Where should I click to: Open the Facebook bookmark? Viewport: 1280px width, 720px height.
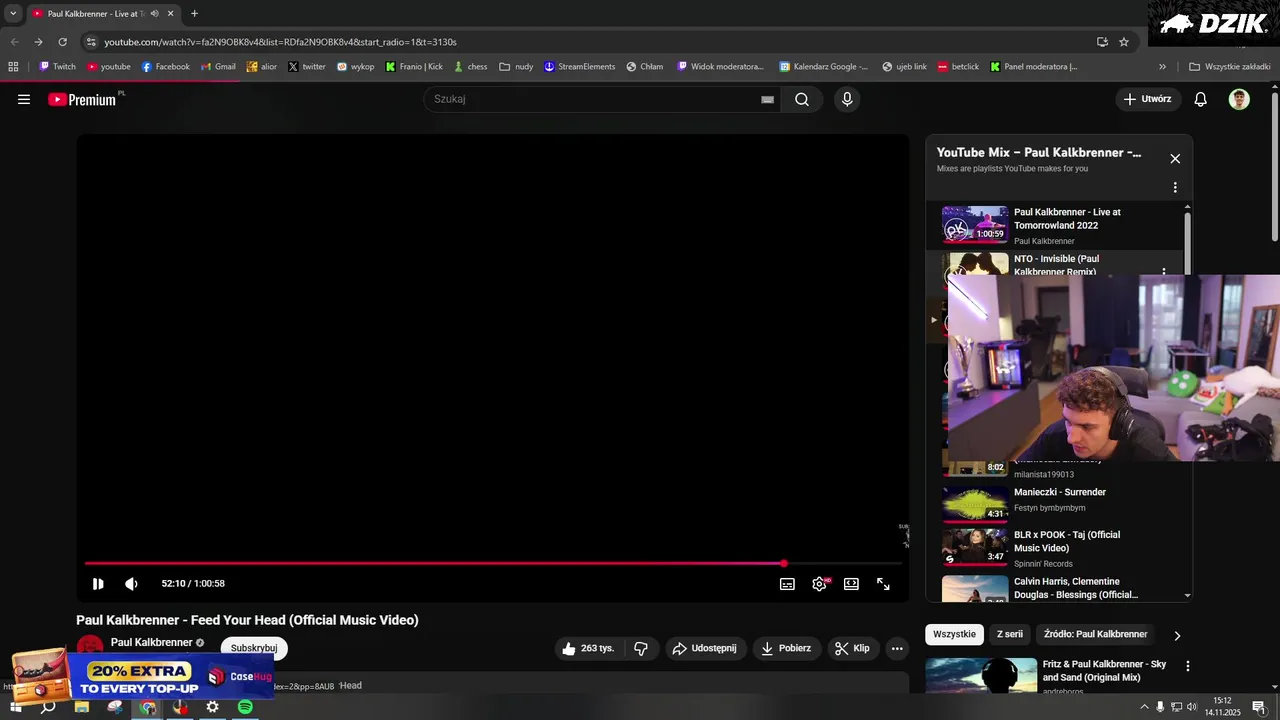166,67
